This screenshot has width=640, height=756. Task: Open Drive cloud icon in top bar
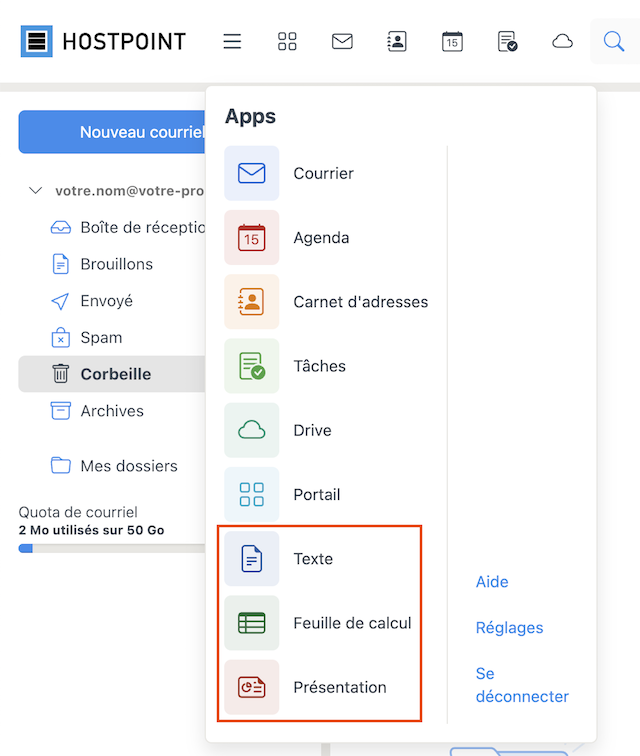coord(562,41)
